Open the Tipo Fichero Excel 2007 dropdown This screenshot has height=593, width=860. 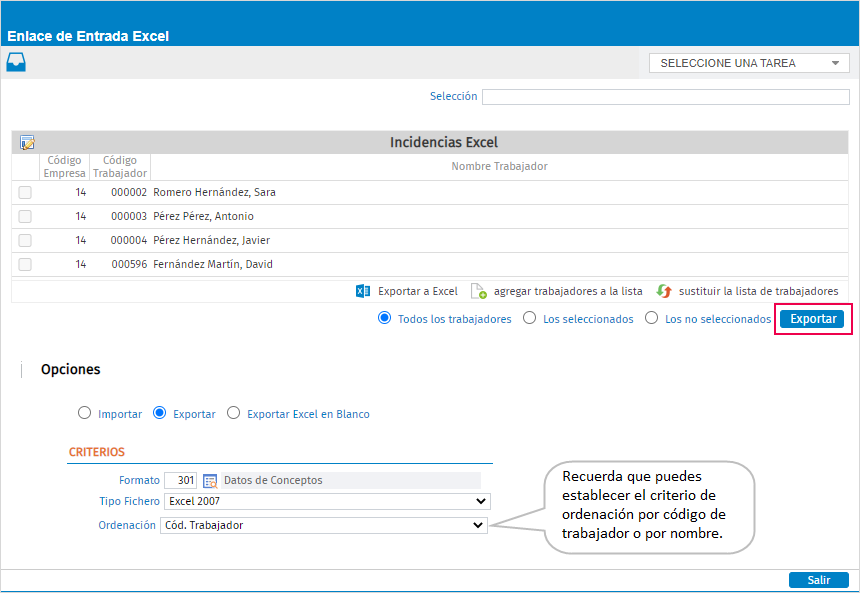pos(327,501)
